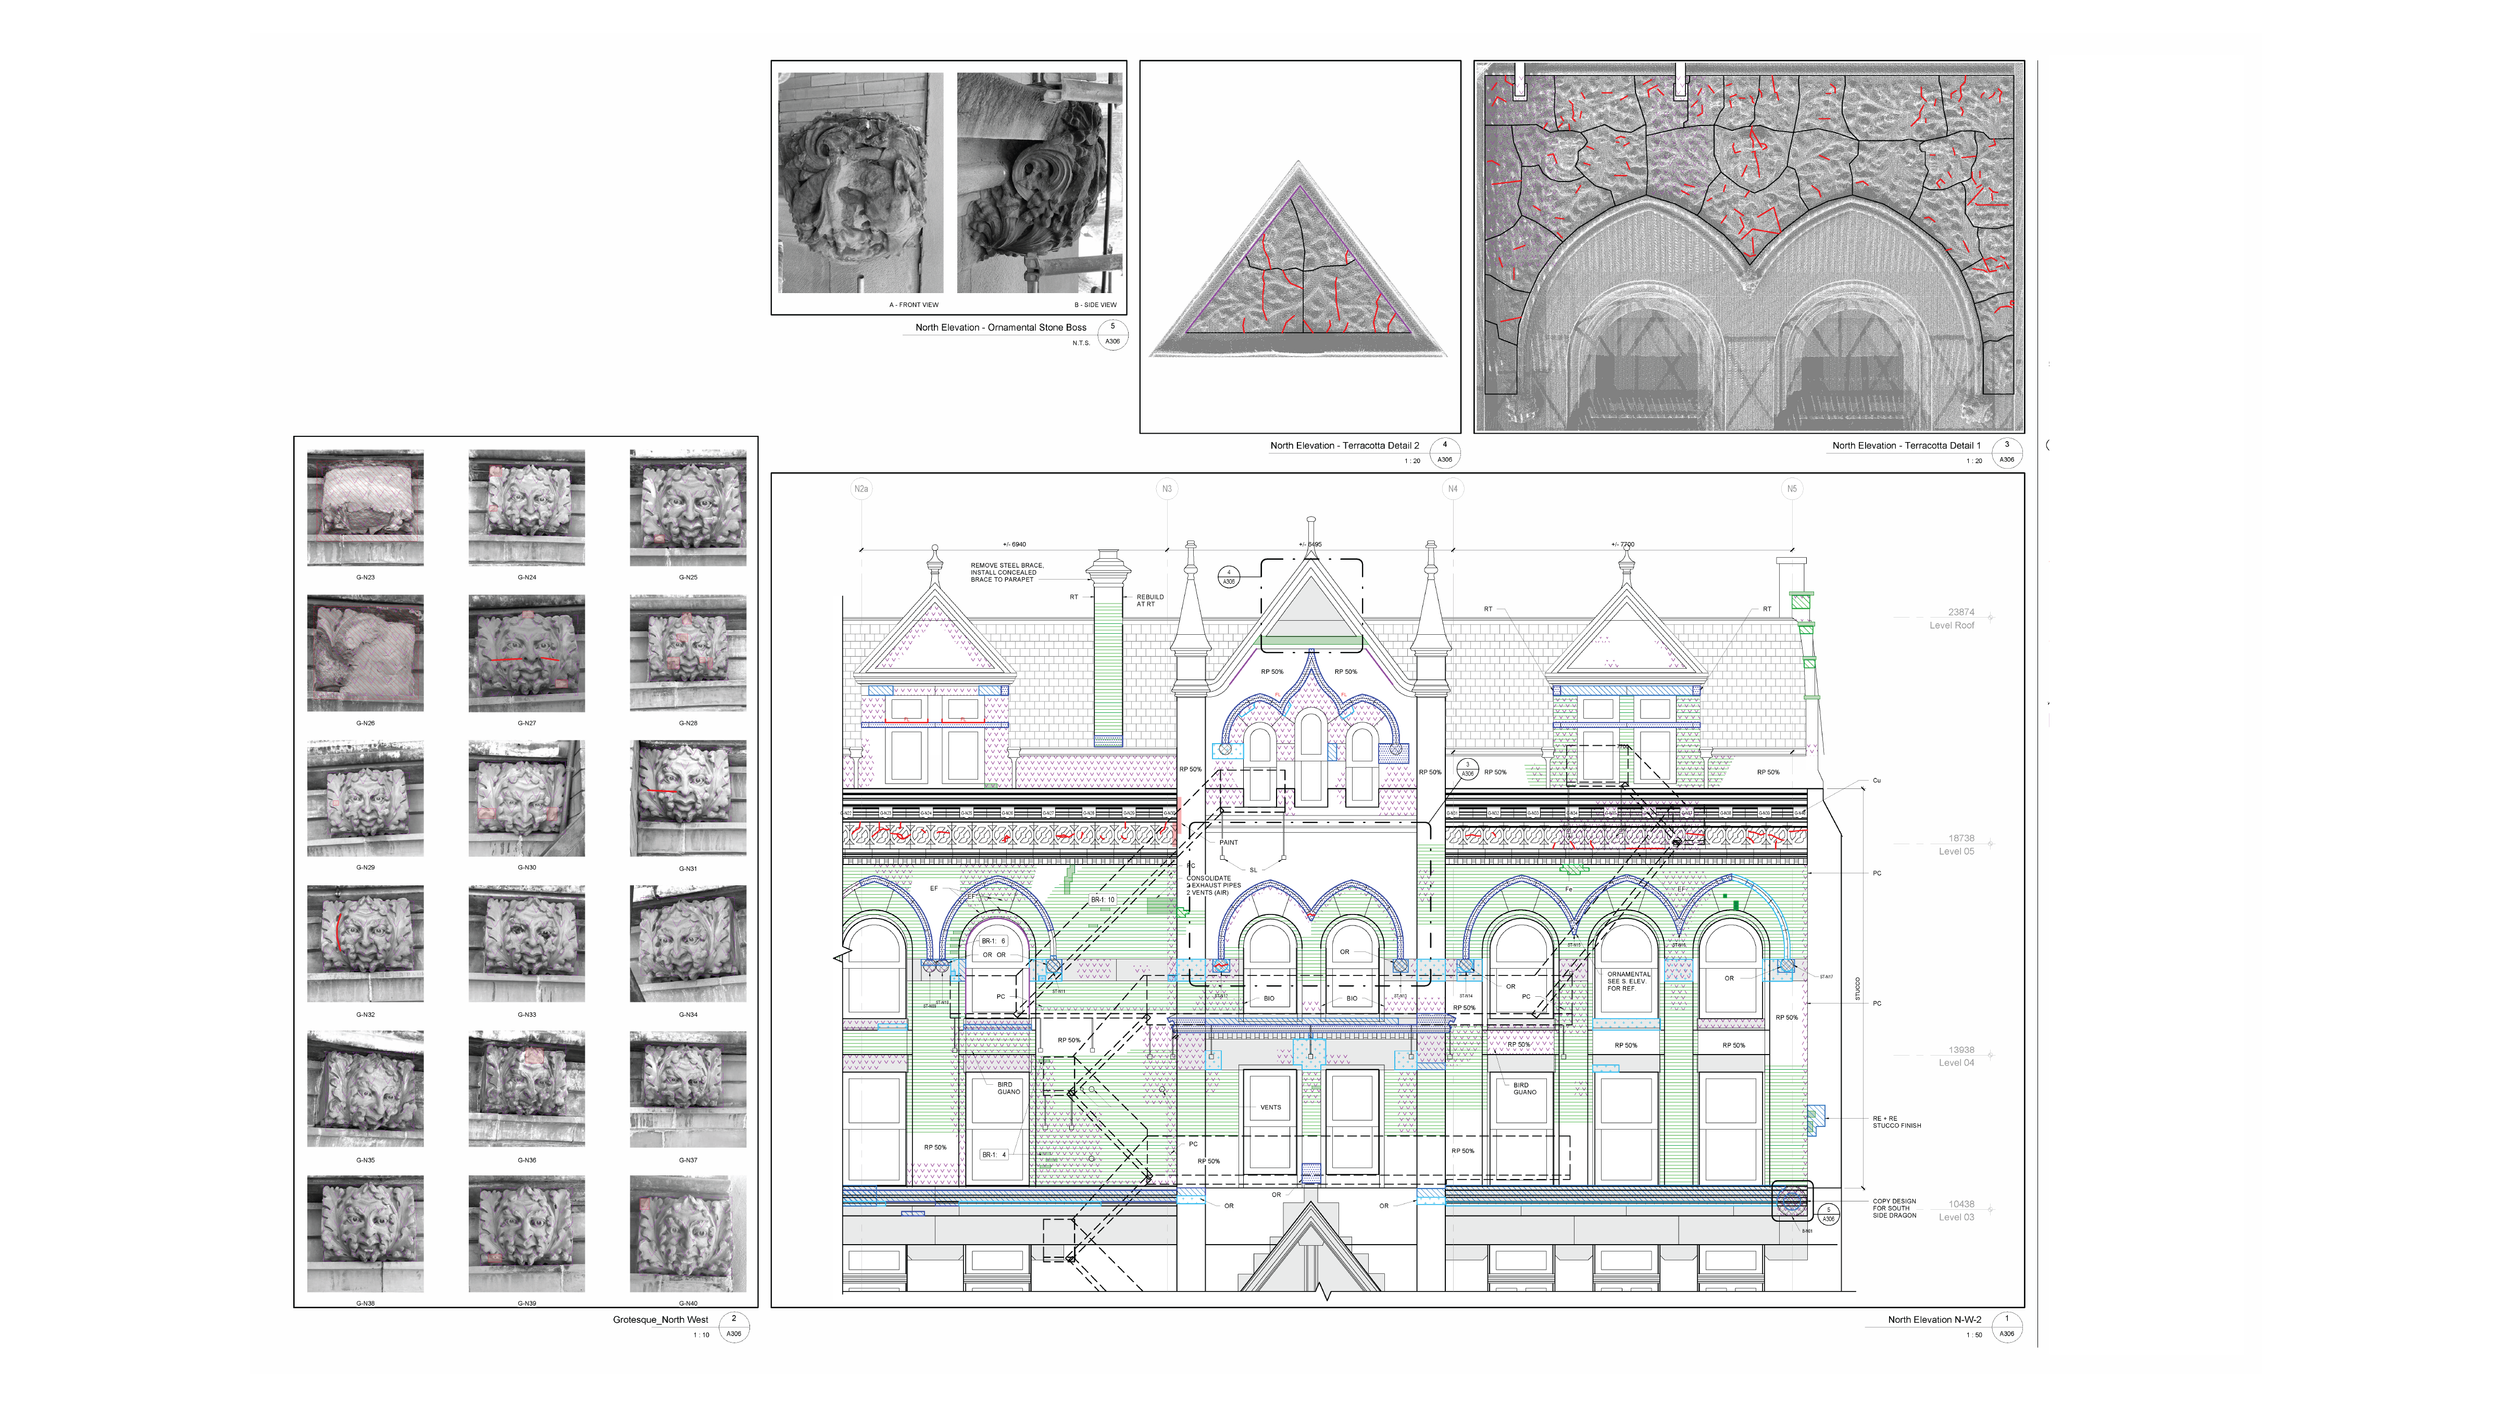Click the G-N23 grotesque thumbnail photo

point(365,508)
